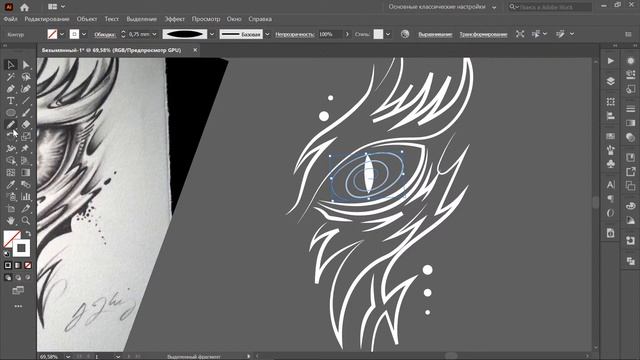Open the Layers panel icon

pyautogui.click(x=611, y=81)
